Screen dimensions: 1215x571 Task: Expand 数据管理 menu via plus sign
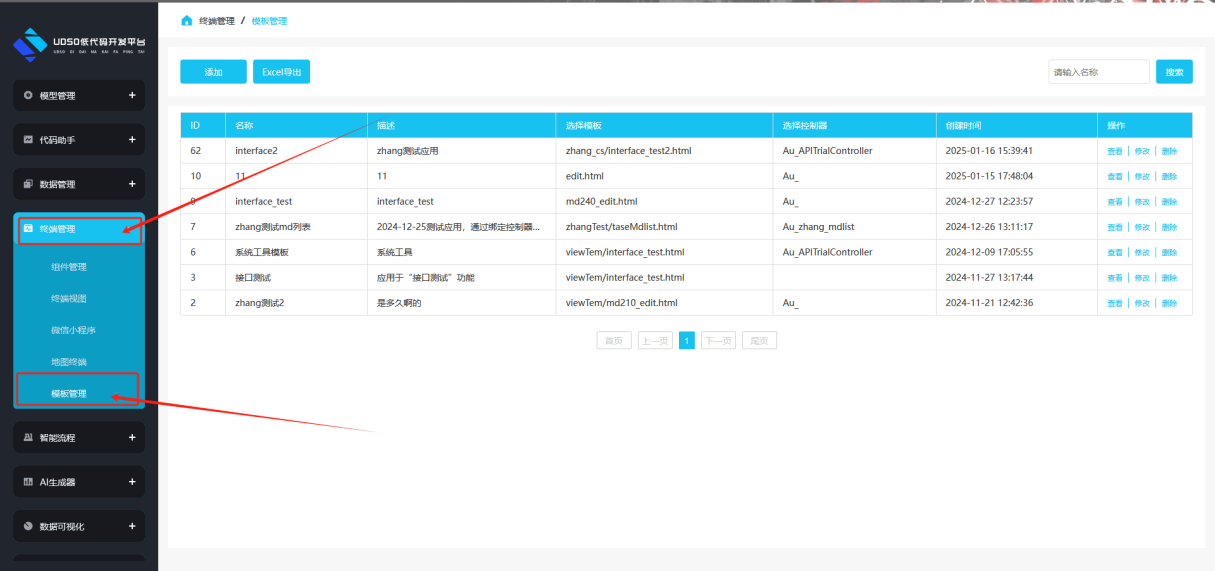132,184
